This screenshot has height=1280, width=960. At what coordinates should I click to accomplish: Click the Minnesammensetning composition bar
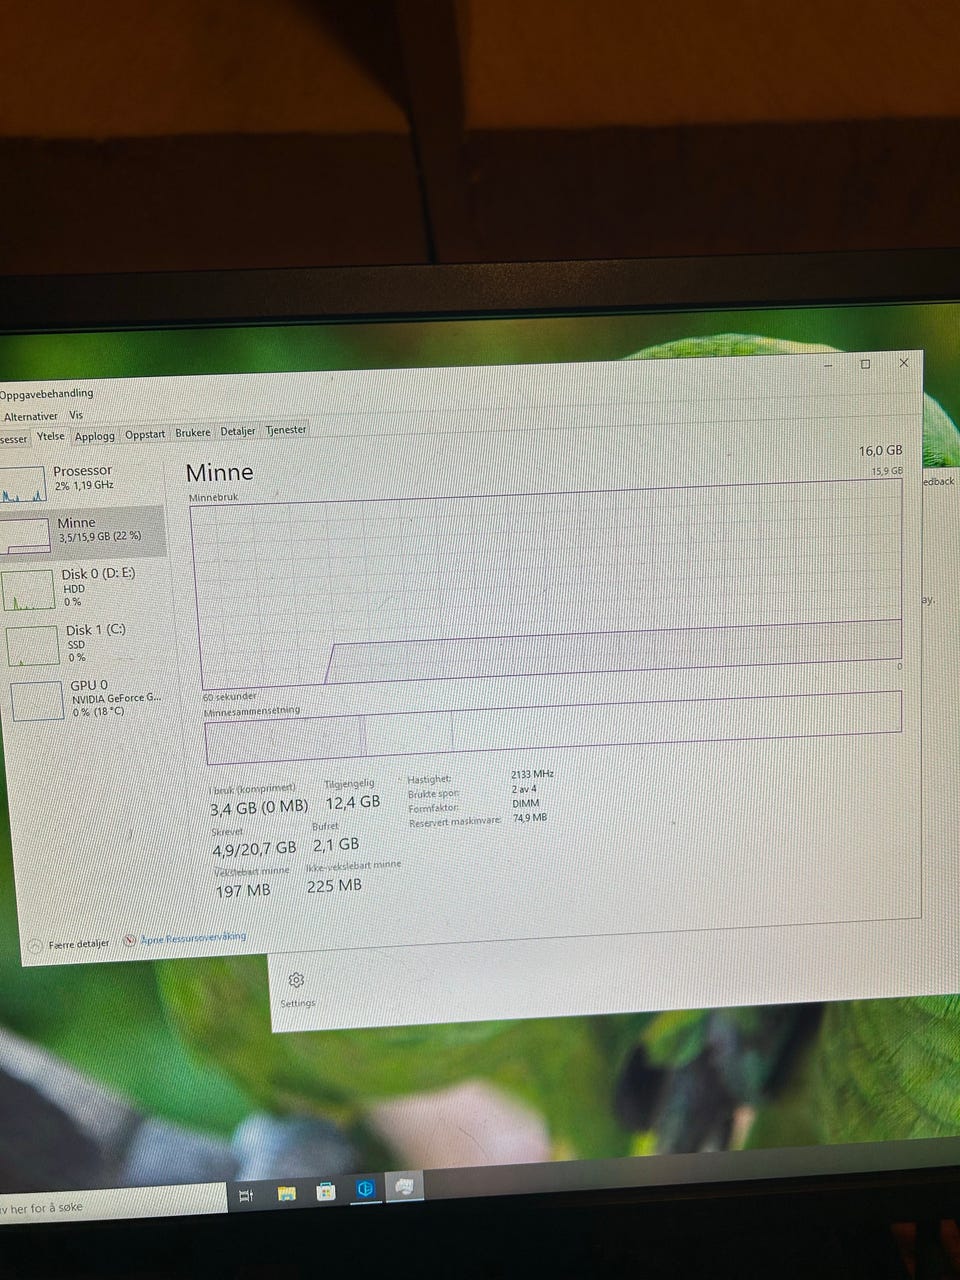tap(553, 728)
